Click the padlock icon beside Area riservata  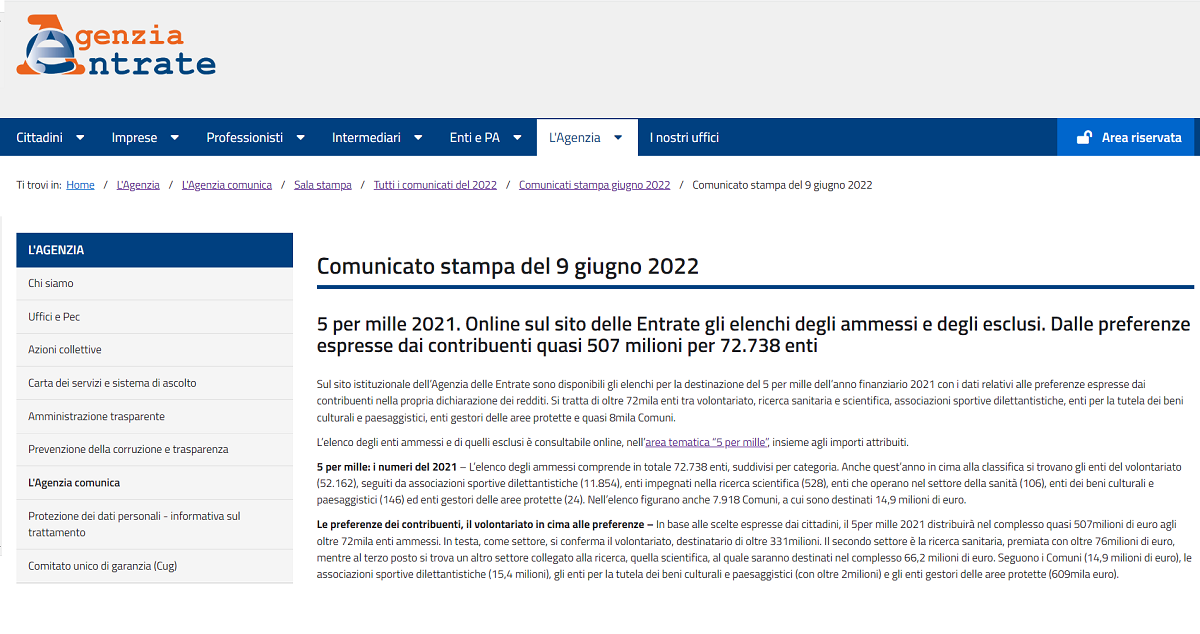[1084, 138]
